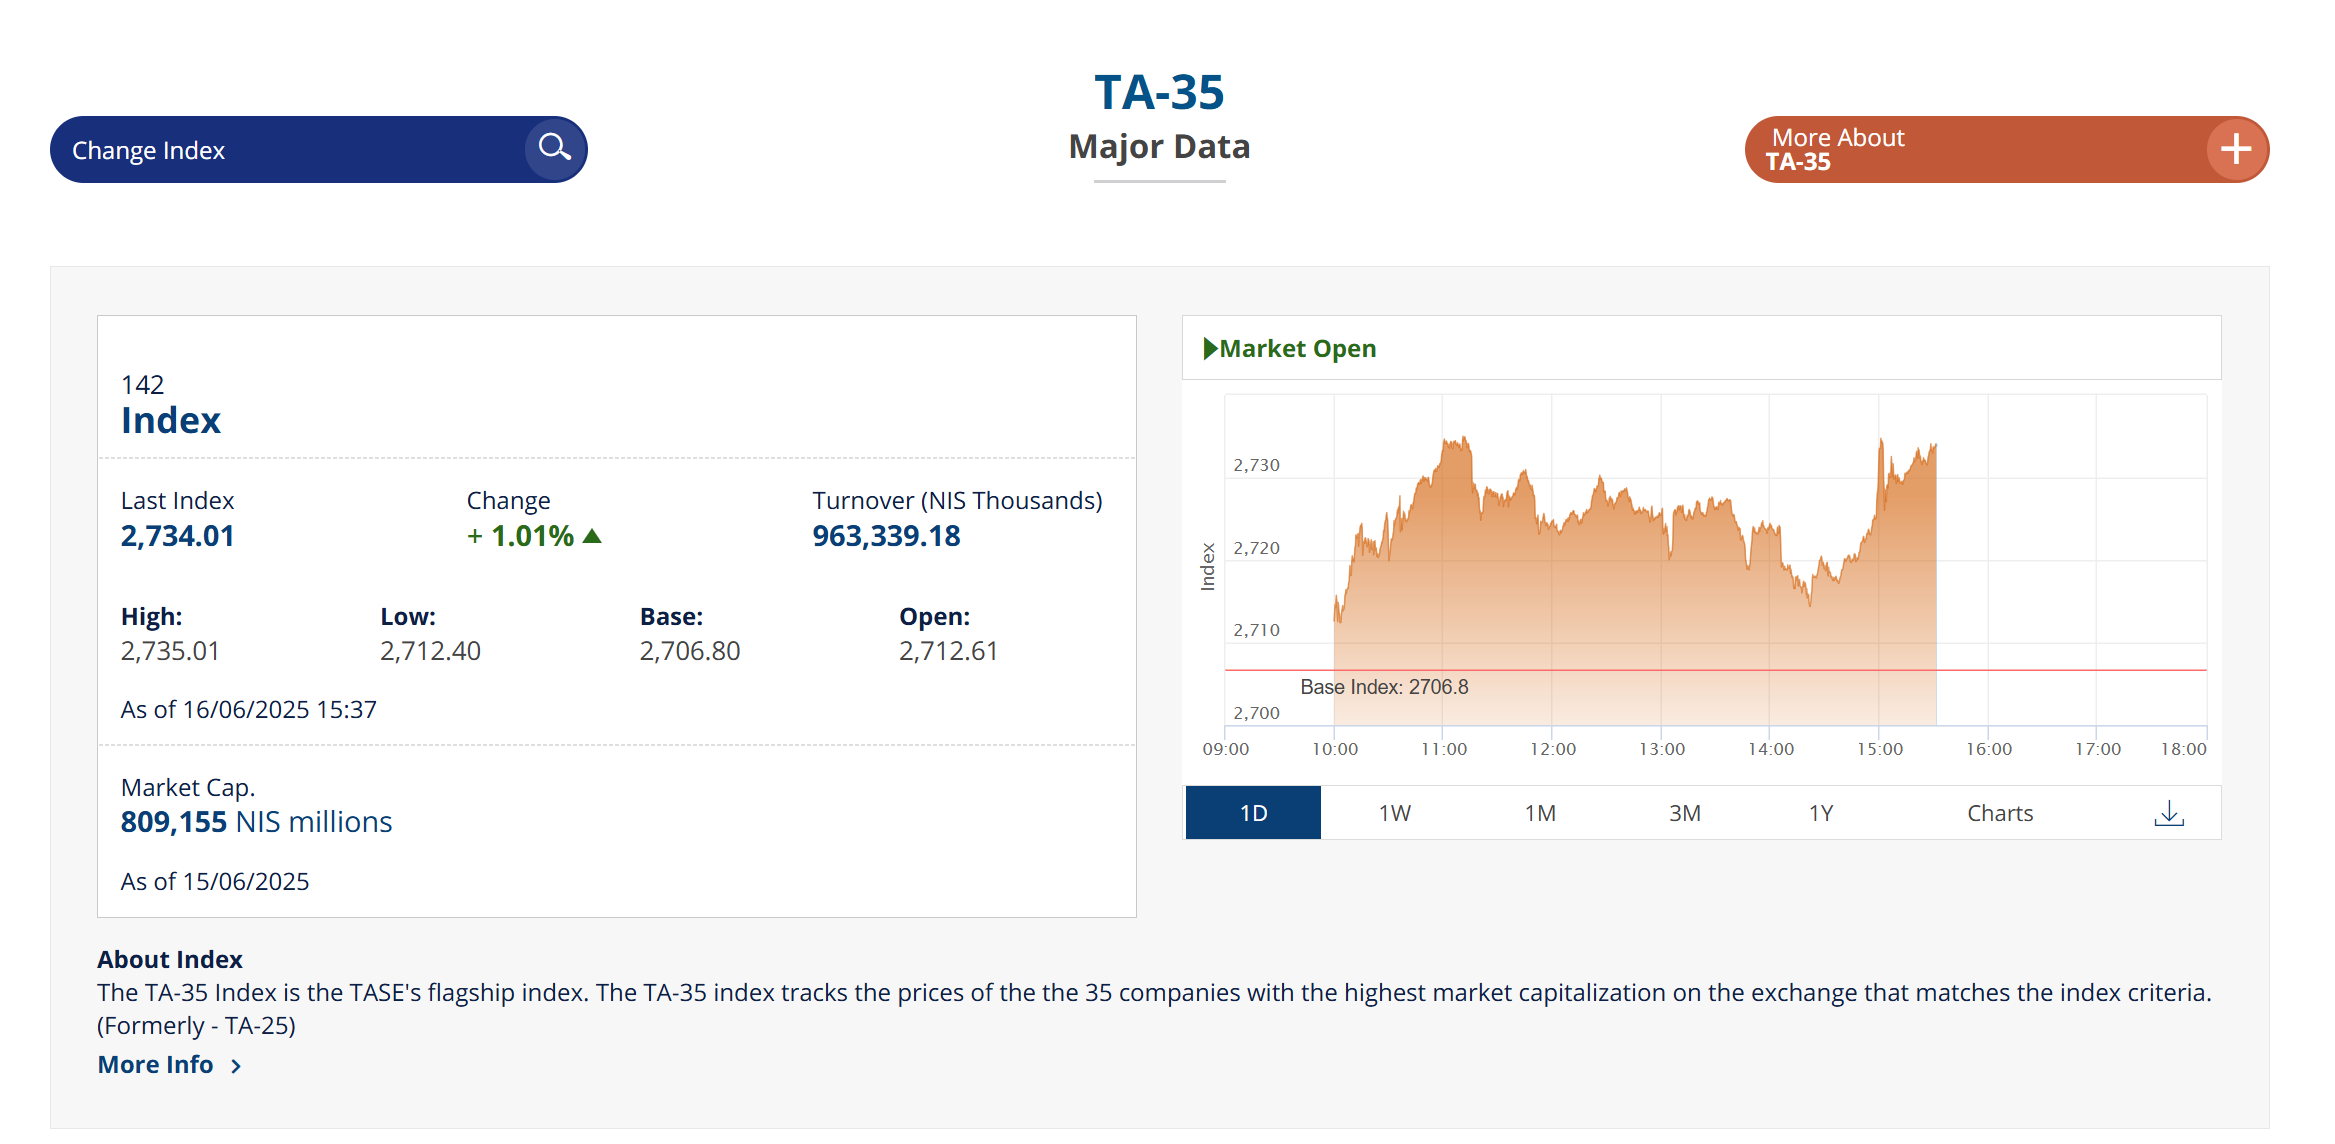Image resolution: width=2335 pixels, height=1144 pixels.
Task: Click index number 142 above Index
Action: [x=142, y=384]
